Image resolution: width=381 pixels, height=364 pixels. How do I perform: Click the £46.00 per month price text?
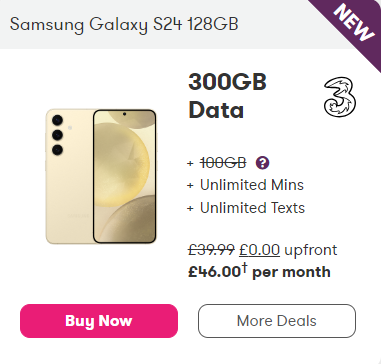point(259,272)
